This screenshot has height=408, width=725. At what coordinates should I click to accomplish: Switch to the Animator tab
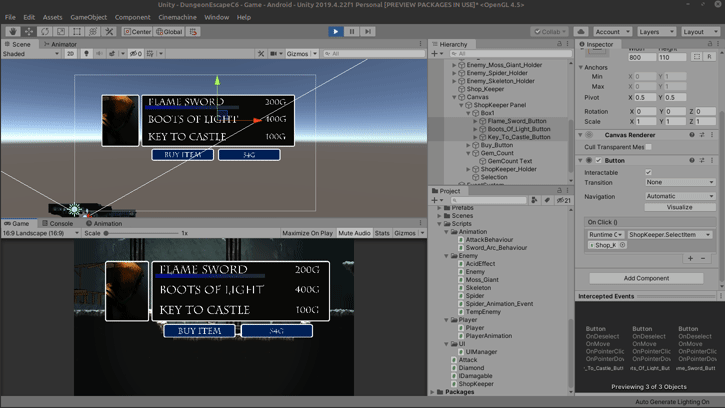pos(60,44)
